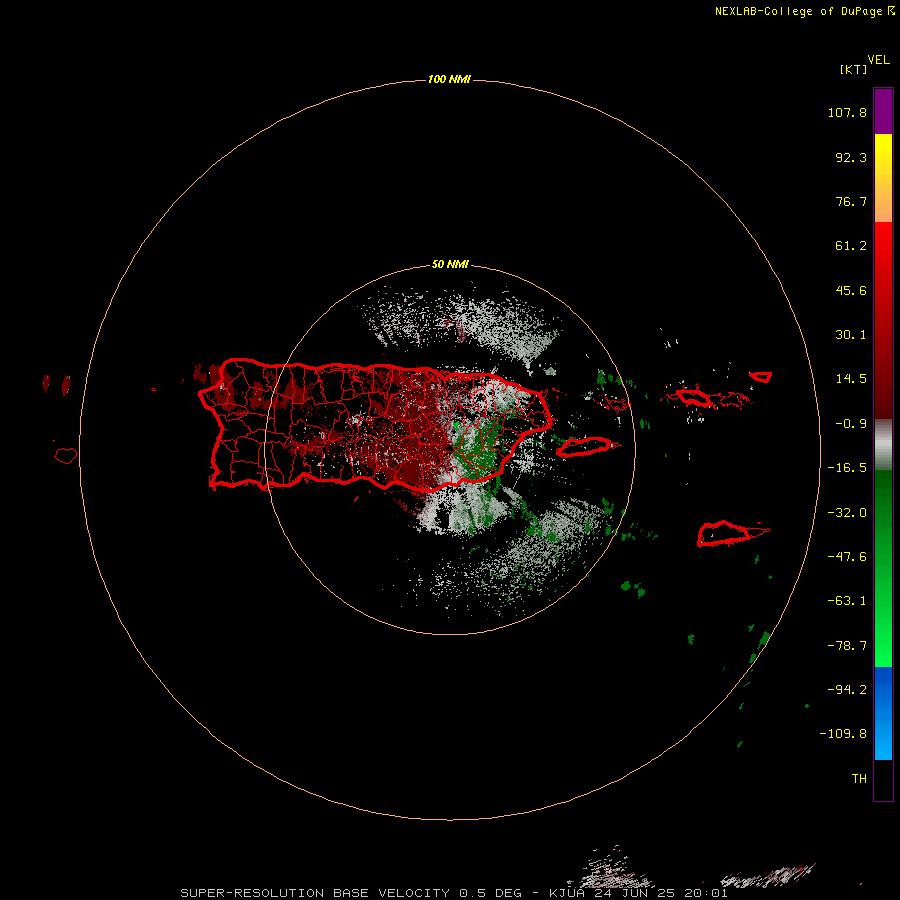Click the 14.5 velocity scale value
Image resolution: width=900 pixels, height=900 pixels.
[x=851, y=379]
